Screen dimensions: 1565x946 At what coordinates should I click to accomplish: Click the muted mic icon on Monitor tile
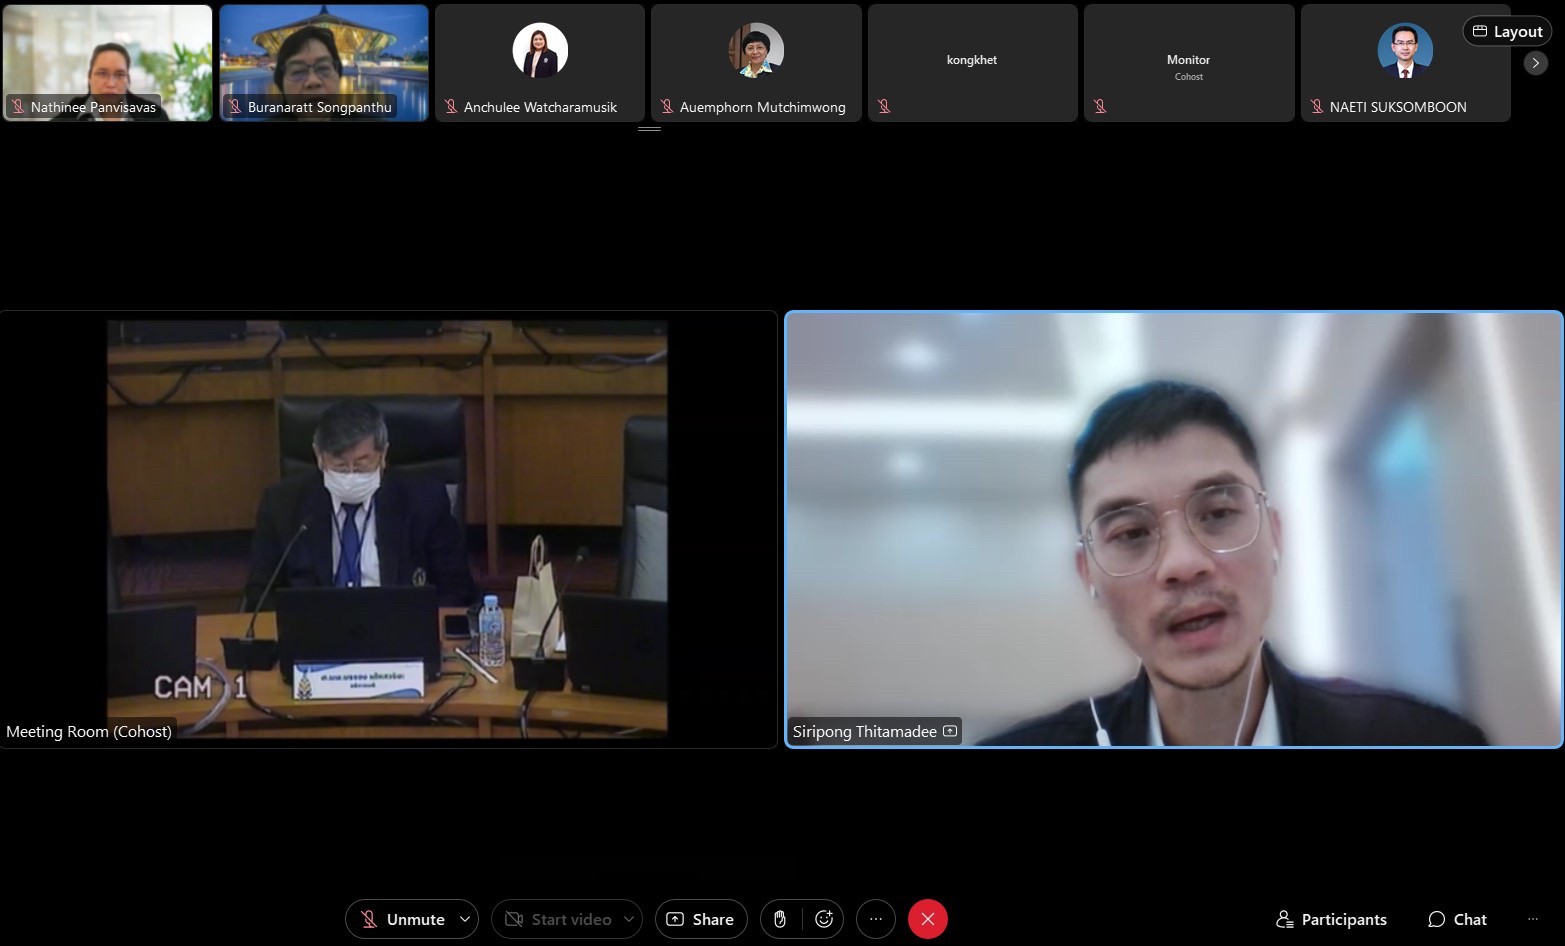click(1100, 106)
